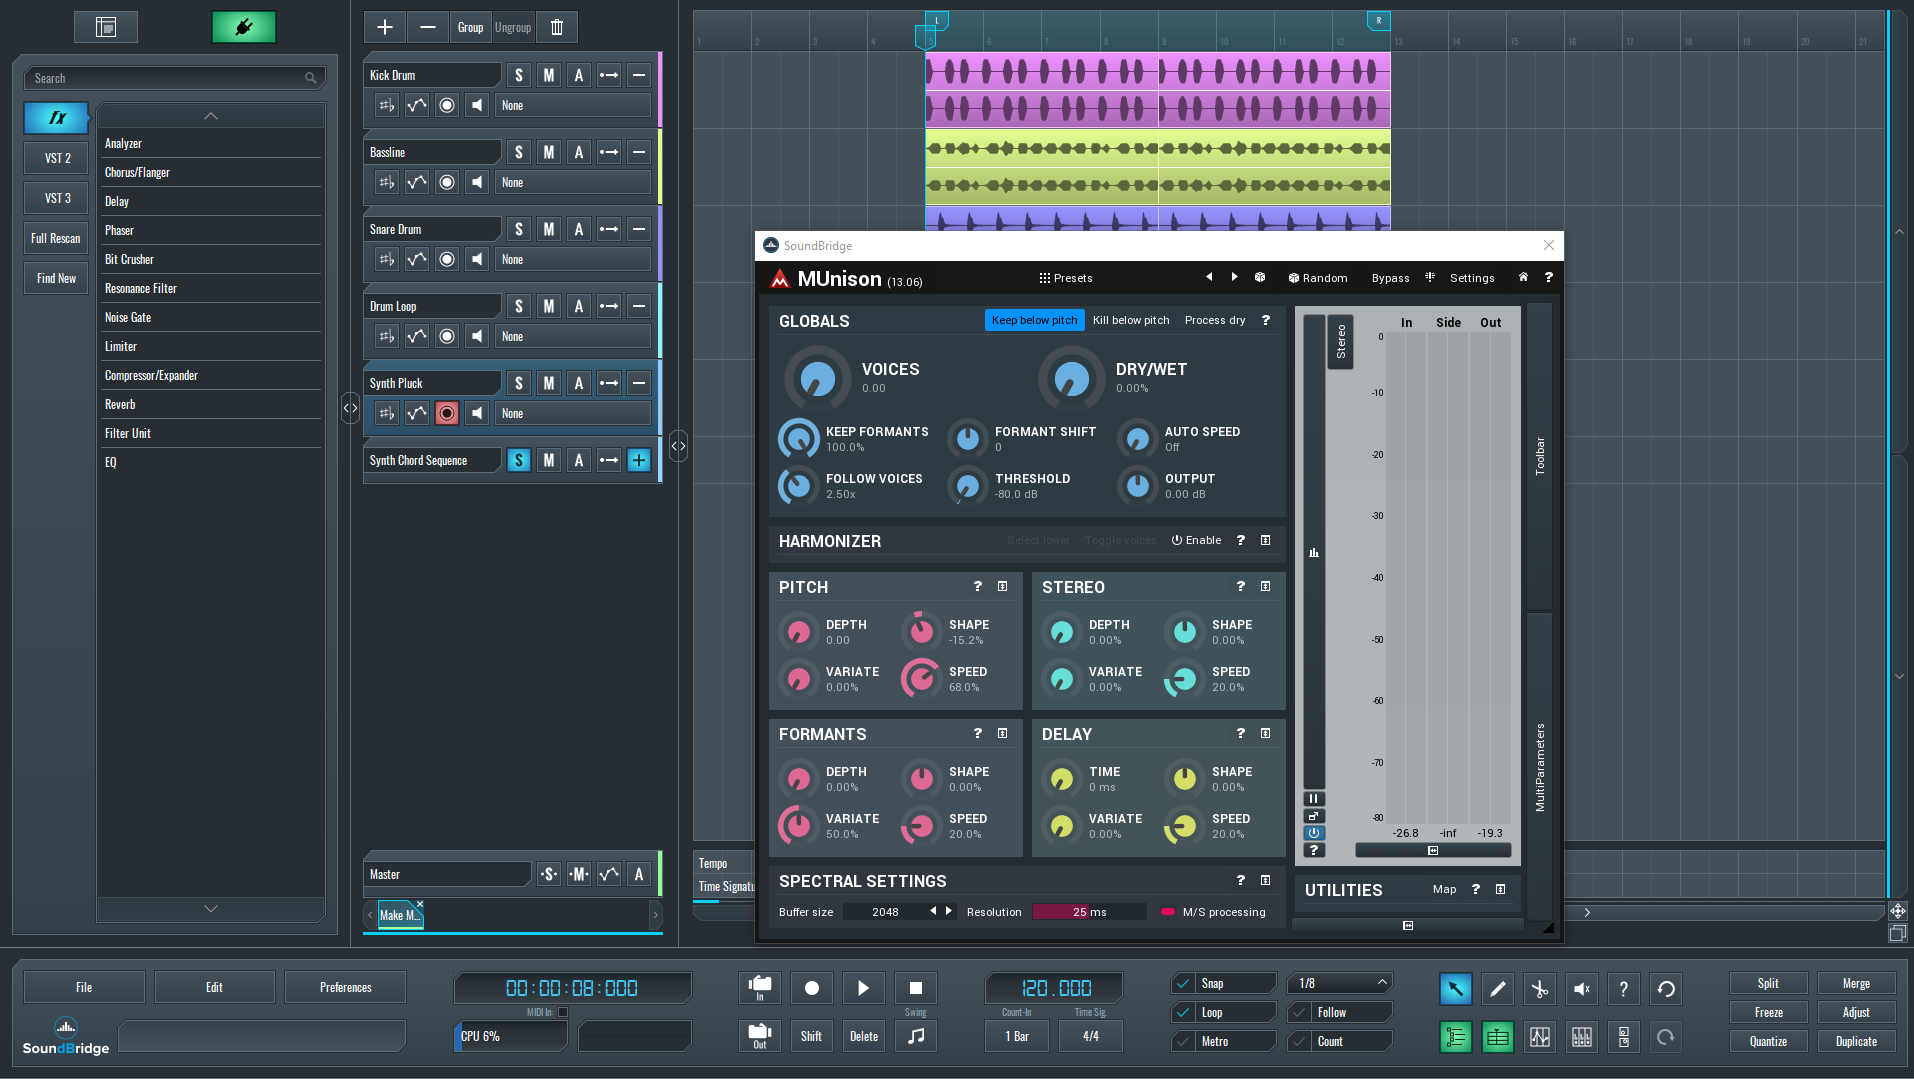1914x1079 pixels.
Task: Arm record on Synth Pluck track
Action: point(447,413)
